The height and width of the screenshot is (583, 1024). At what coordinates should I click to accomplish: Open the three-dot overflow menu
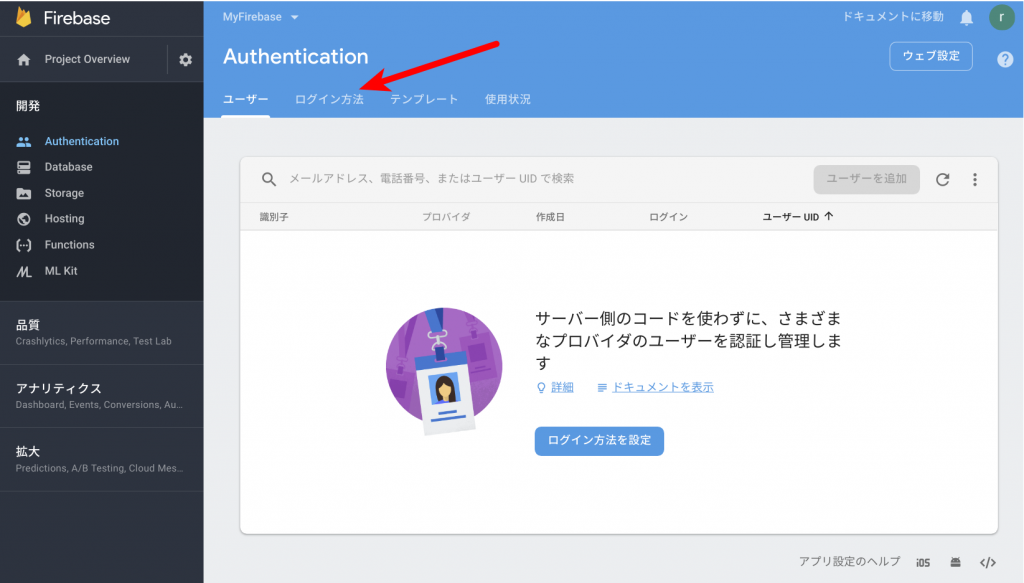[x=975, y=179]
